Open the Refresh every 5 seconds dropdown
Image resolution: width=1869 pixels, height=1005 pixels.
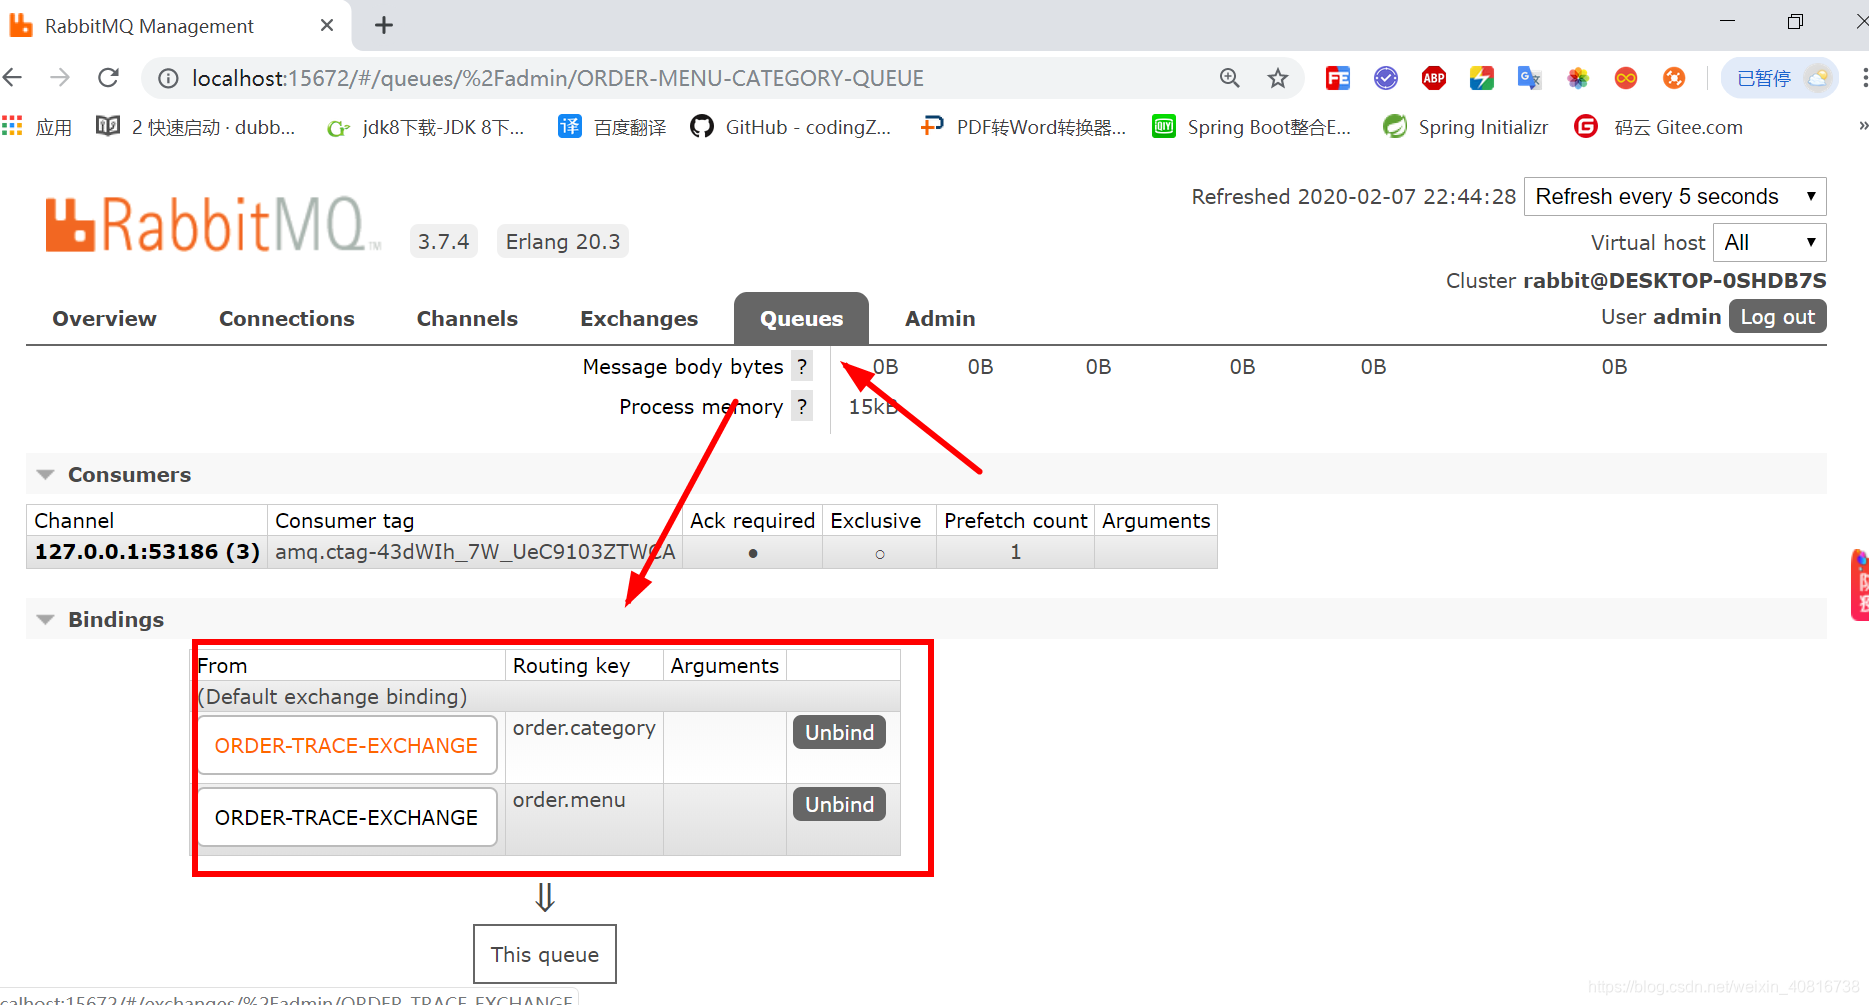tap(1675, 196)
